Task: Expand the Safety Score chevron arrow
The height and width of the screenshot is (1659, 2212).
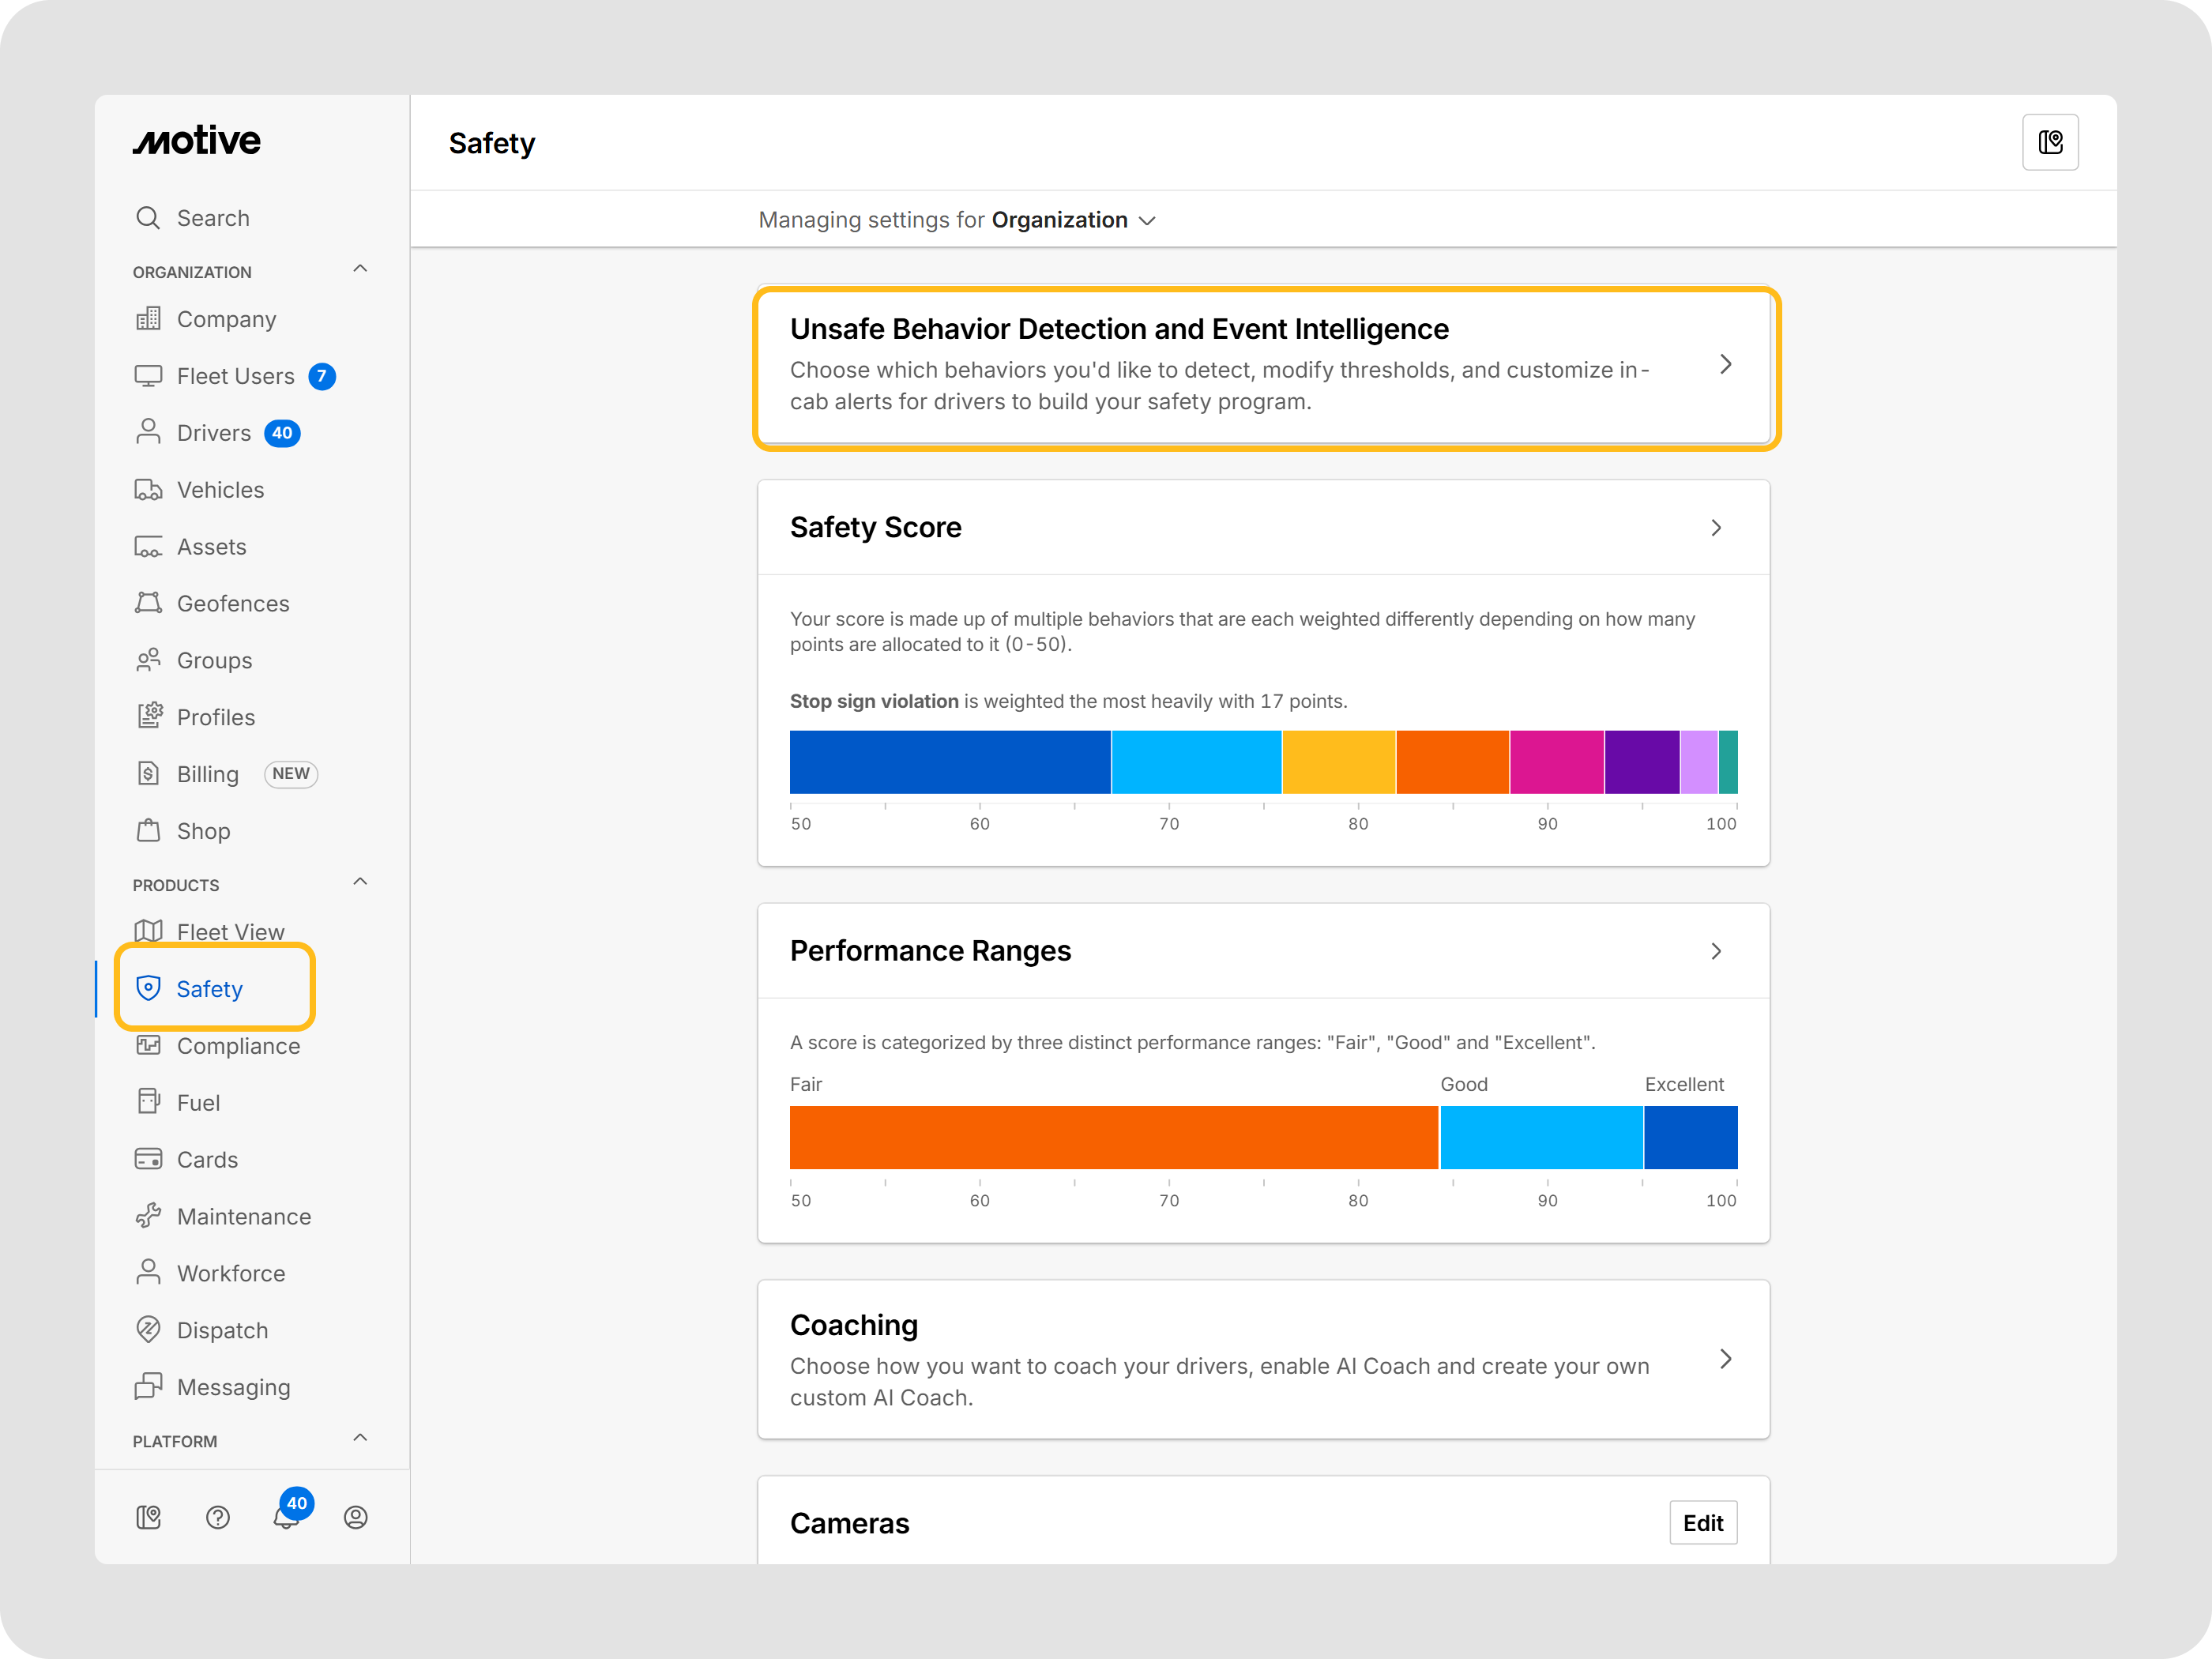Action: tap(1716, 528)
